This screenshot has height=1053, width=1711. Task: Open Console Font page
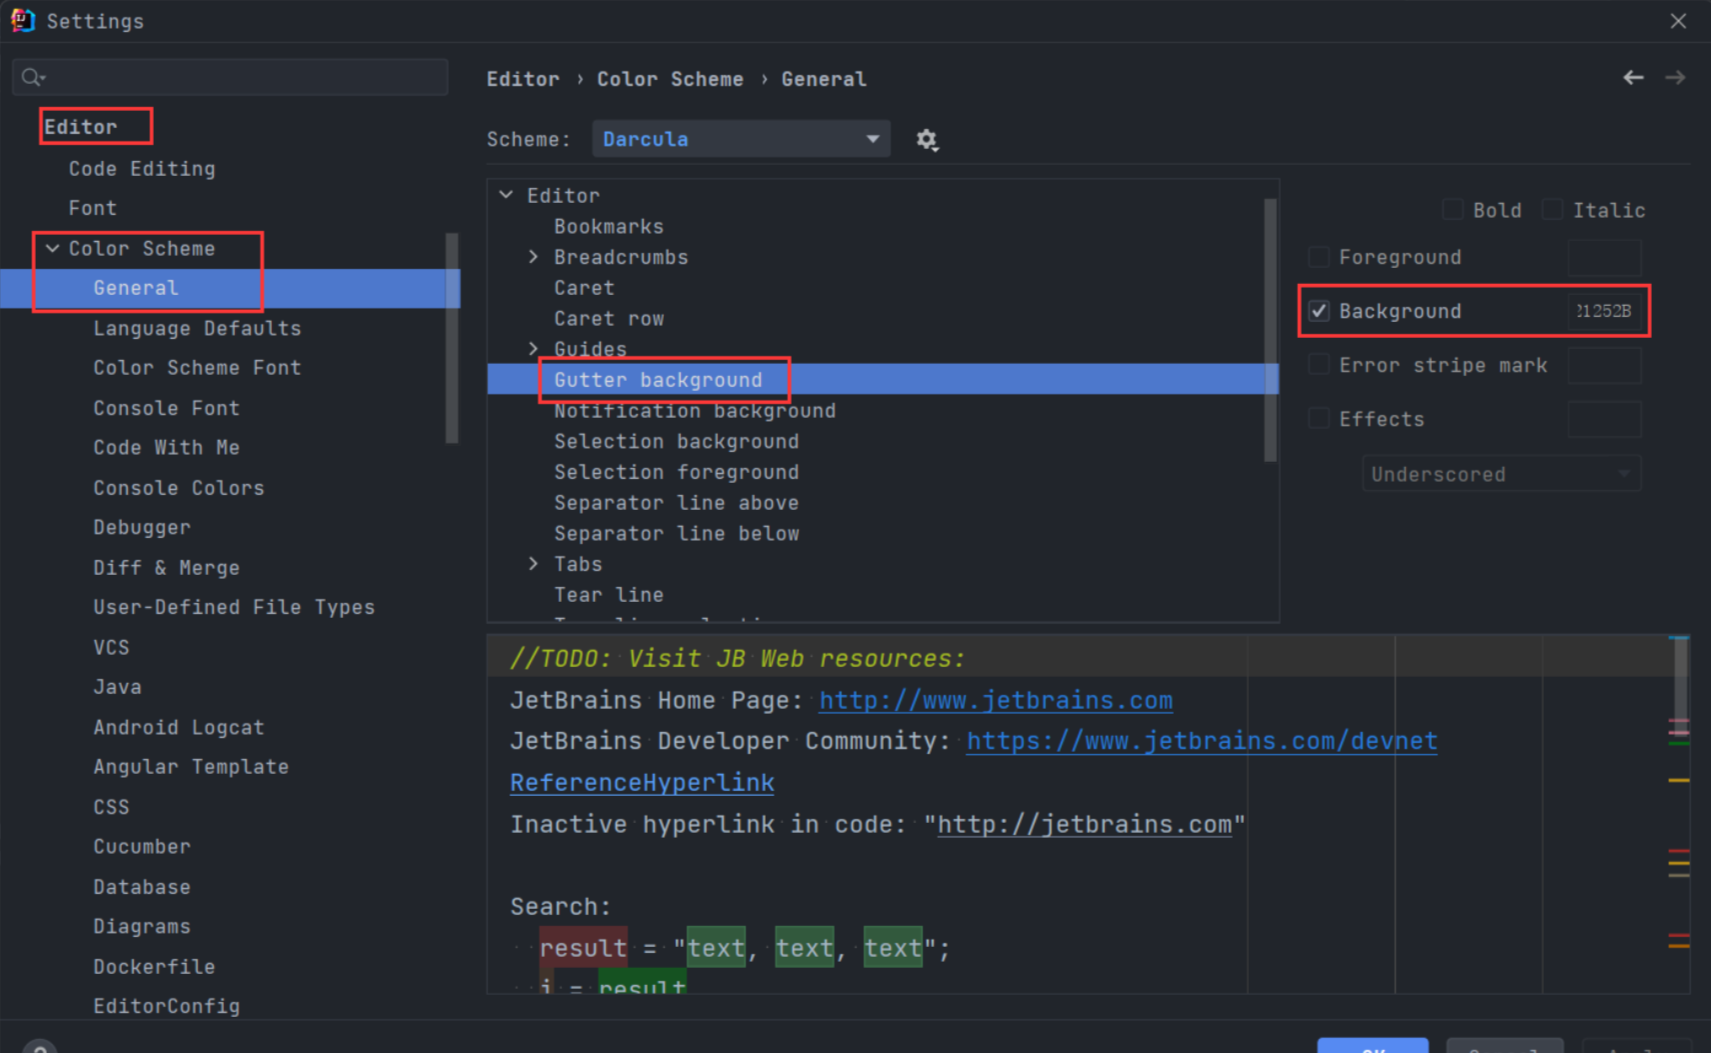tap(166, 408)
